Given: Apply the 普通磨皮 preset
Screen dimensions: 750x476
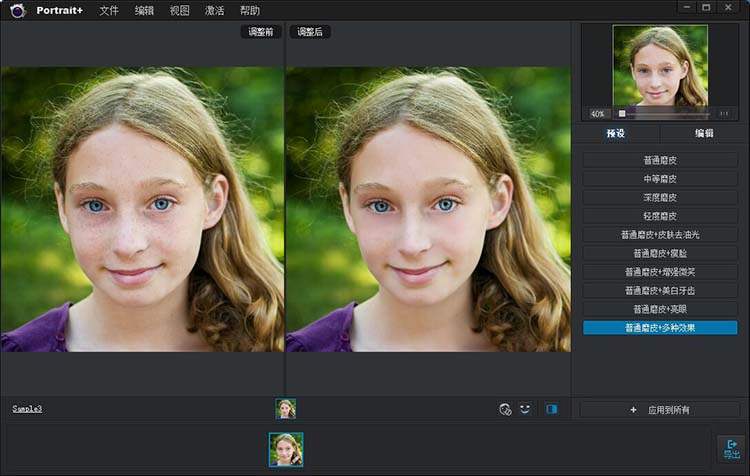Looking at the screenshot, I should click(x=660, y=160).
